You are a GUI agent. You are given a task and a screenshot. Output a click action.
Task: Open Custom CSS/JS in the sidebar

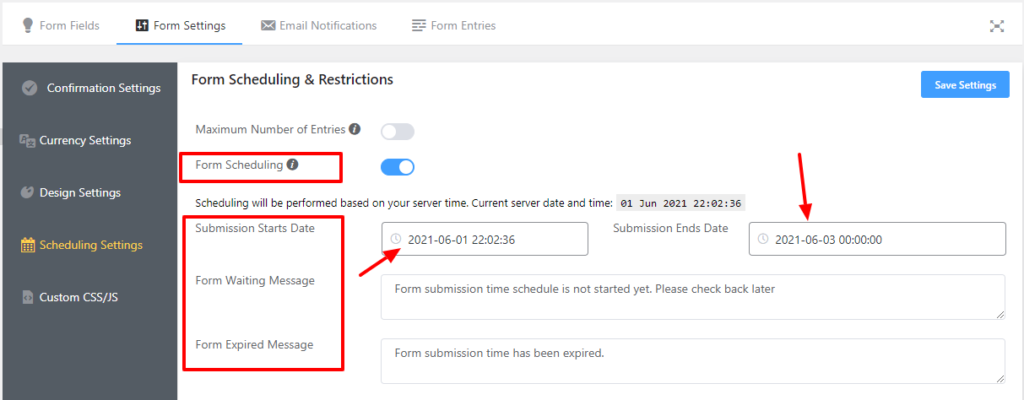(78, 297)
